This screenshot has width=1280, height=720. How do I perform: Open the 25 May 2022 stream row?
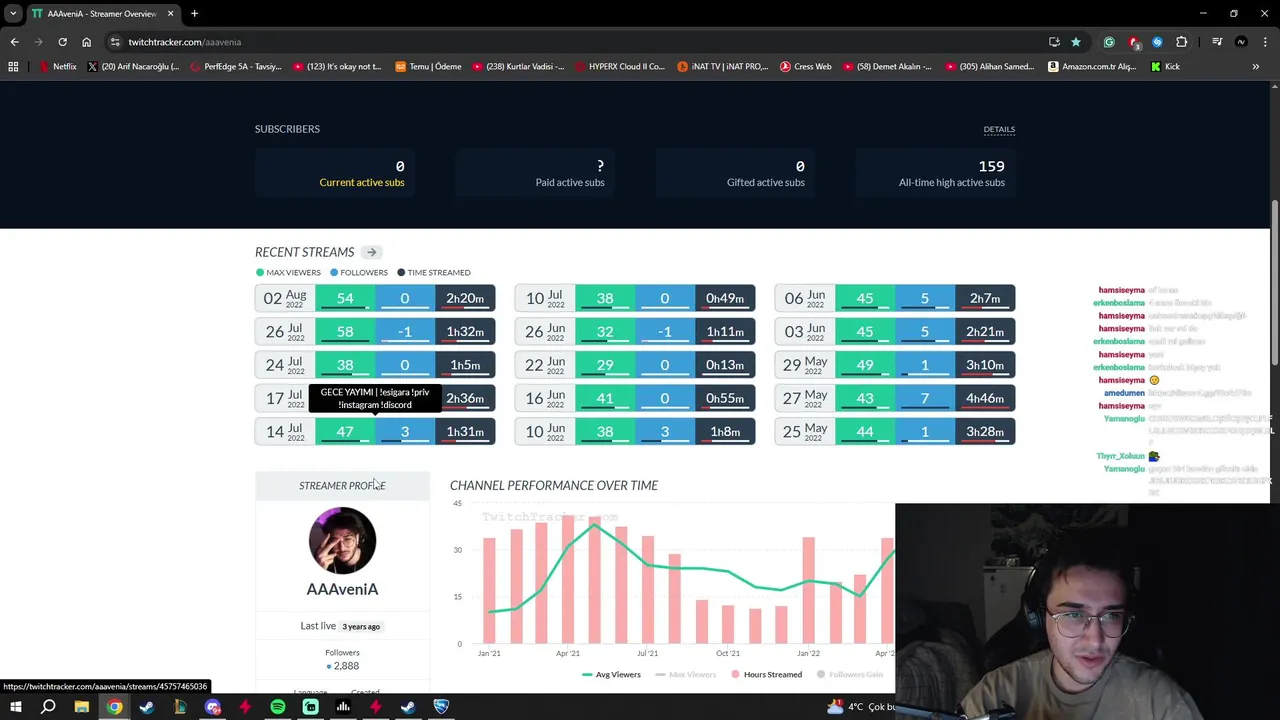[x=895, y=432]
